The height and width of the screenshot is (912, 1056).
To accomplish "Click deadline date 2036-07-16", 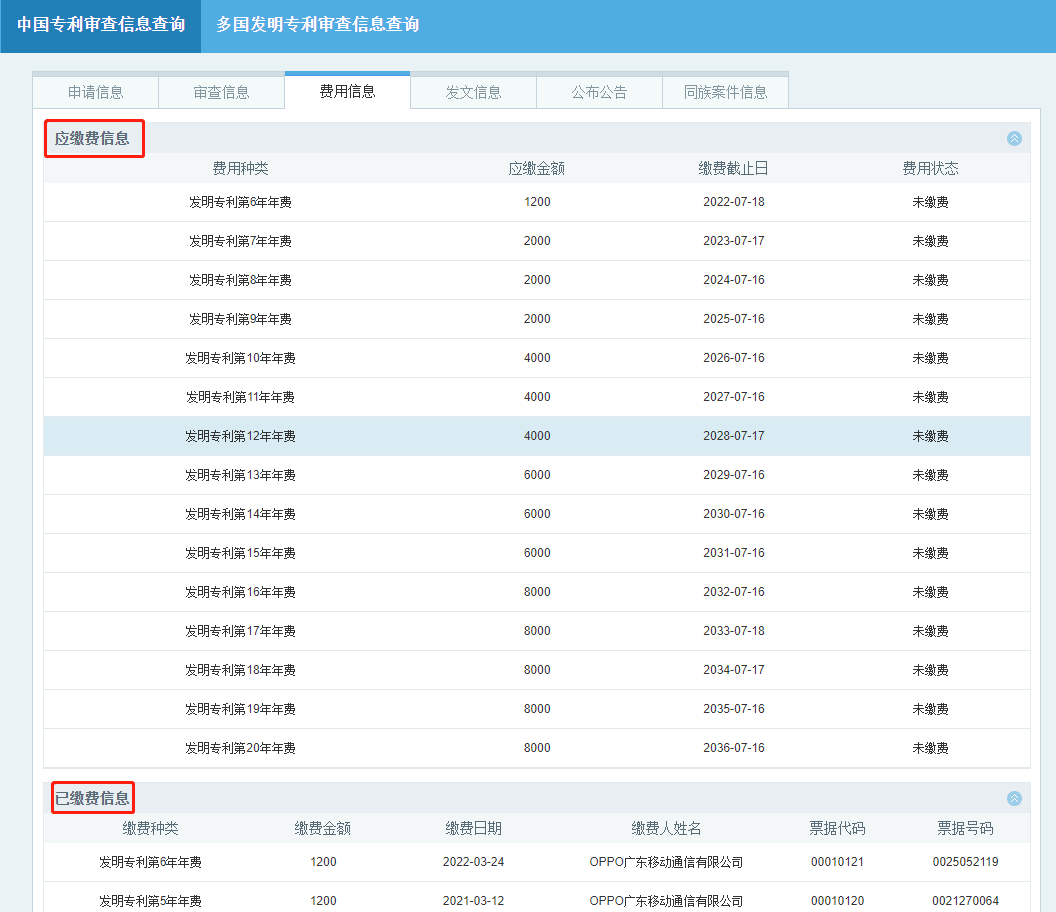I will click(x=734, y=748).
